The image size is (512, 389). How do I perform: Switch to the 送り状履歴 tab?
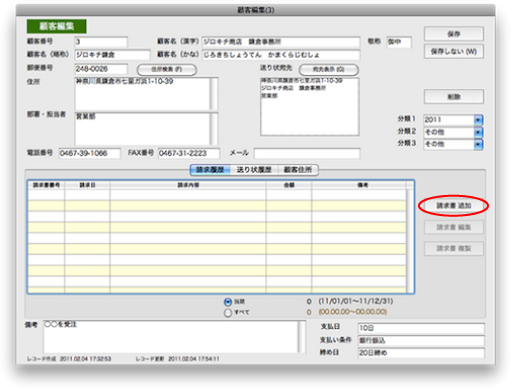point(254,170)
